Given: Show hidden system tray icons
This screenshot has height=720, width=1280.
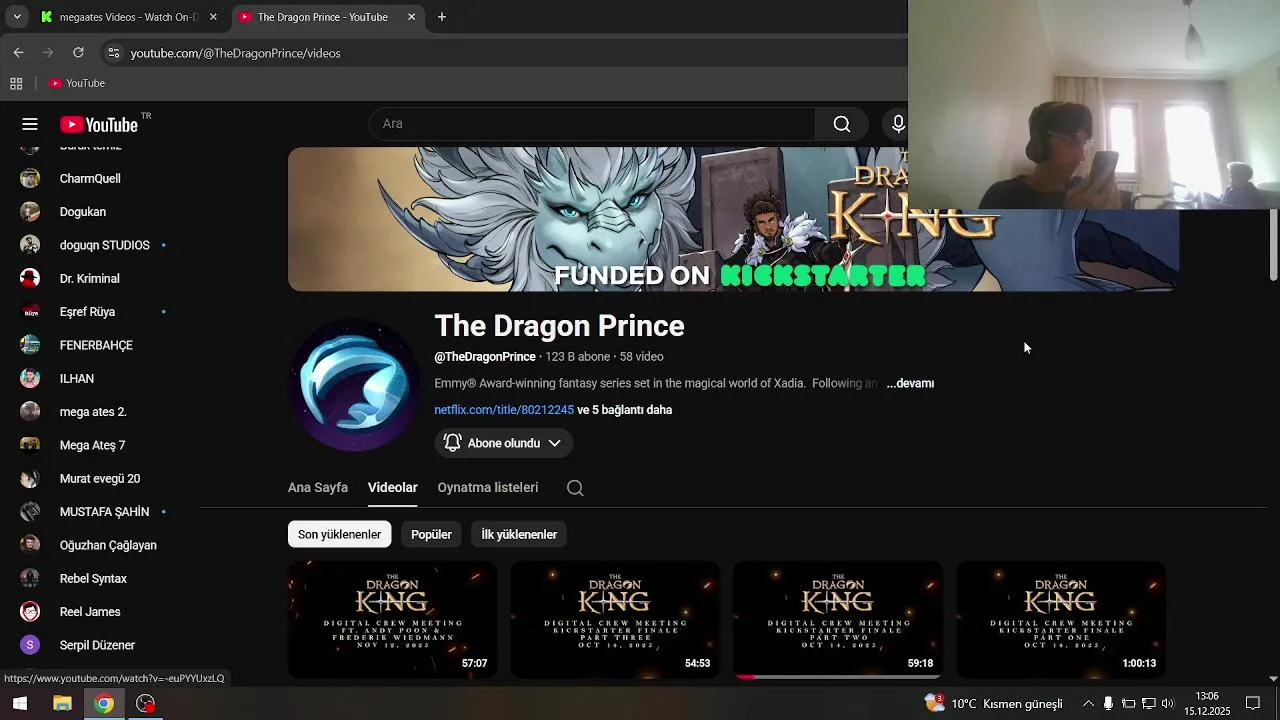Looking at the screenshot, I should [x=1088, y=704].
